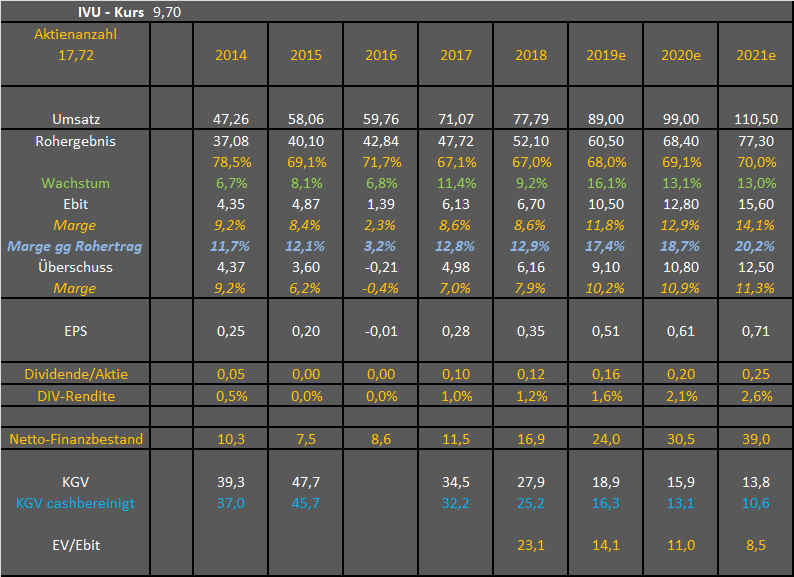
Task: Select the 2015 column header
Action: click(306, 55)
